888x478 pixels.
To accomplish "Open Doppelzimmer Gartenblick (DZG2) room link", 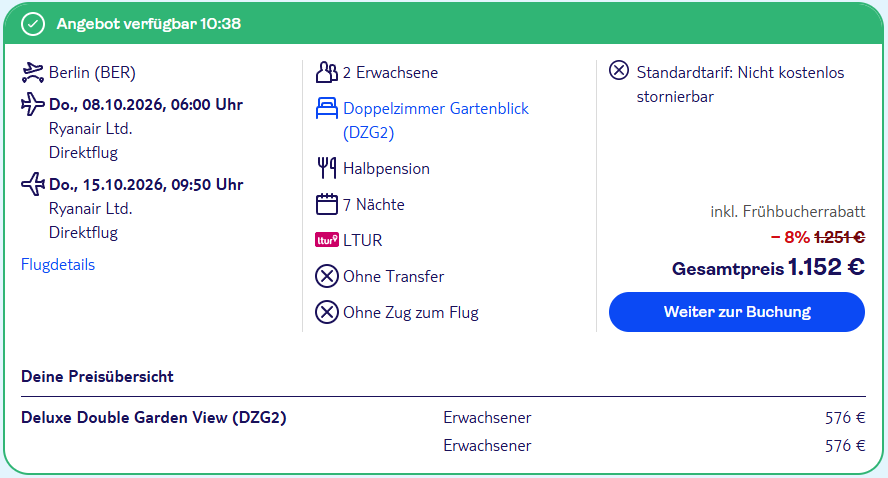I will pyautogui.click(x=436, y=120).
